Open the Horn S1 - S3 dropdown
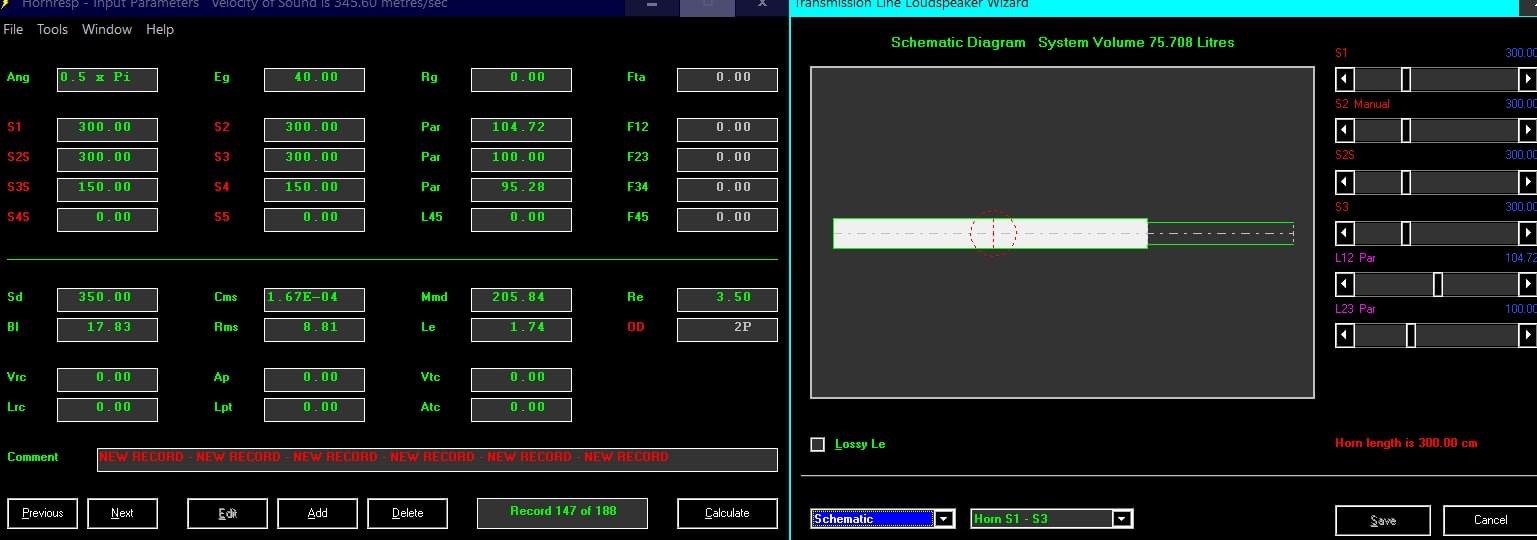The width and height of the screenshot is (1537, 540). click(x=1122, y=519)
